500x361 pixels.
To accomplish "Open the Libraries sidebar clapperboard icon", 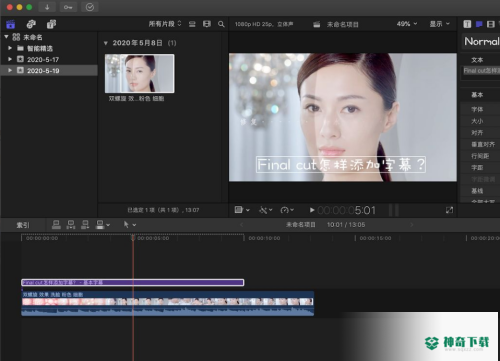I will 11,24.
